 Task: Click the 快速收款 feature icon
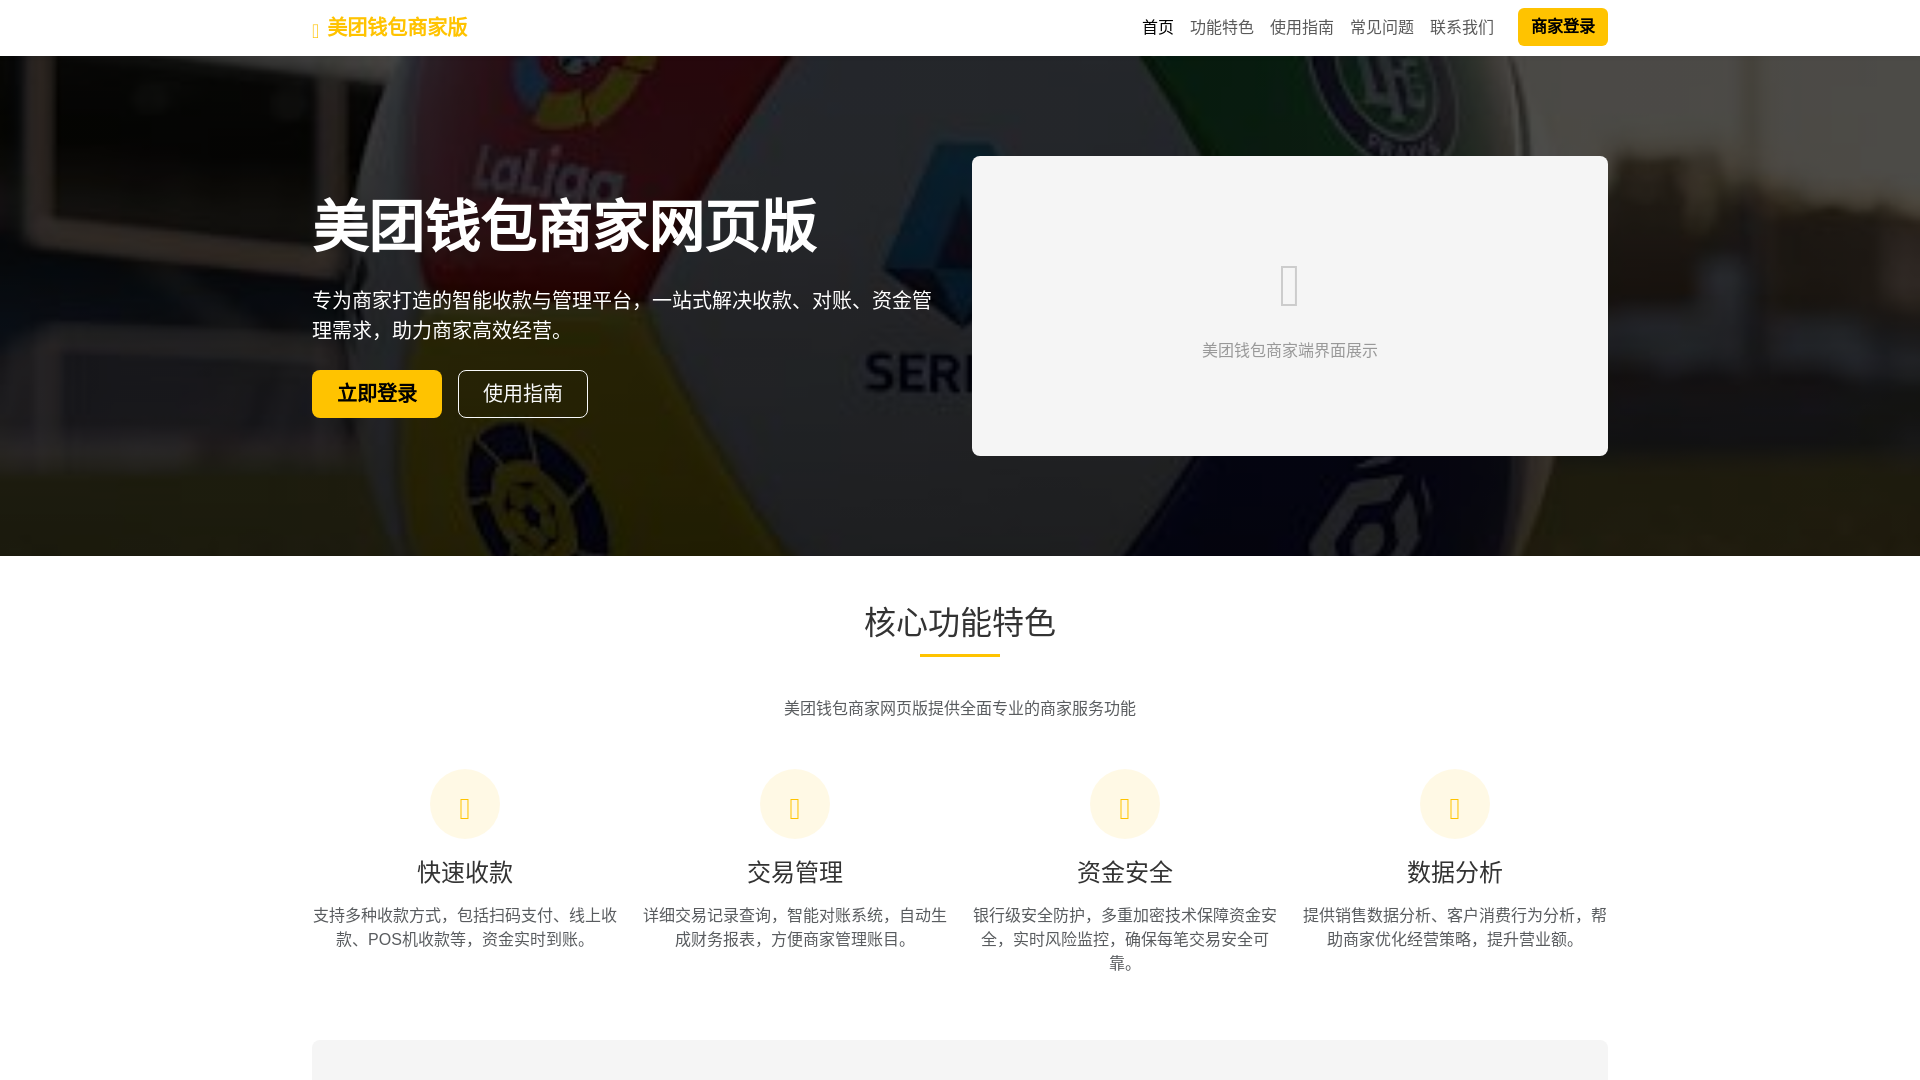click(465, 804)
